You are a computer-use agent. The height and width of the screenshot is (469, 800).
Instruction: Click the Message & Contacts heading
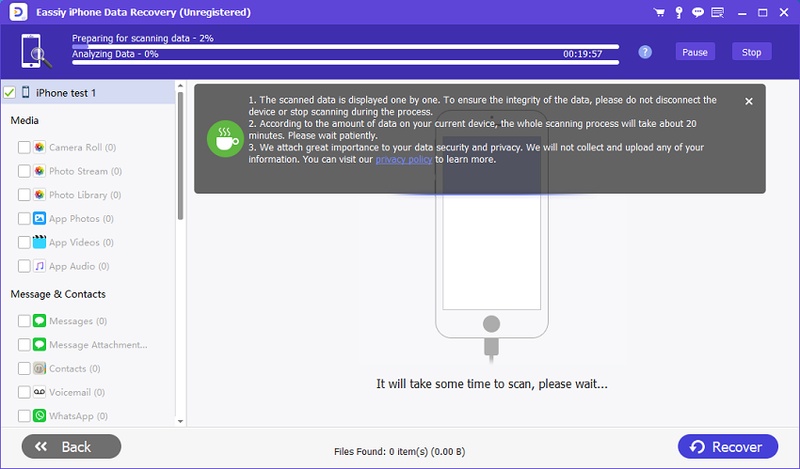(58, 294)
